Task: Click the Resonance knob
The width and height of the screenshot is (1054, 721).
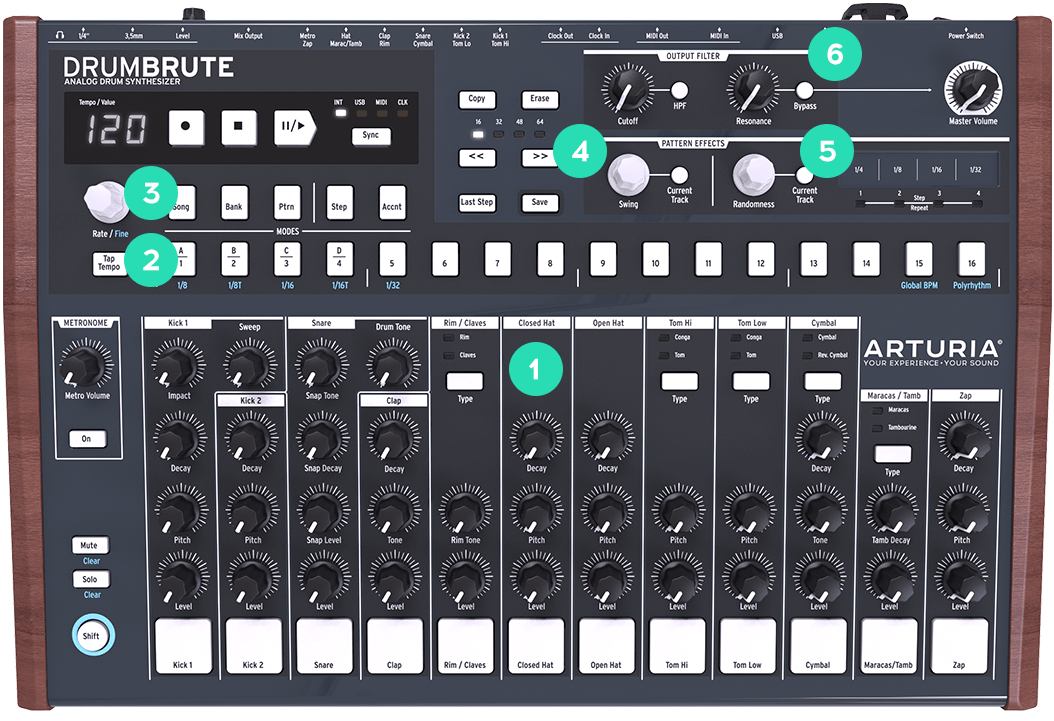Action: [x=753, y=90]
